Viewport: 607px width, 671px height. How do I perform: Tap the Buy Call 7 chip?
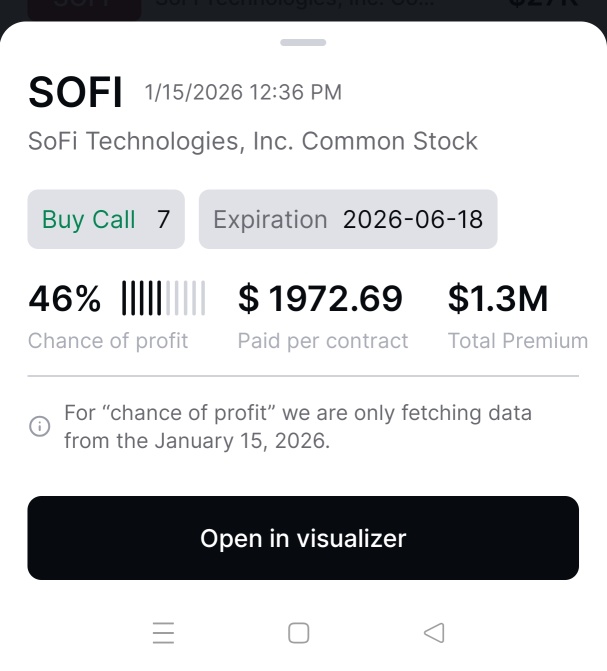tap(106, 219)
